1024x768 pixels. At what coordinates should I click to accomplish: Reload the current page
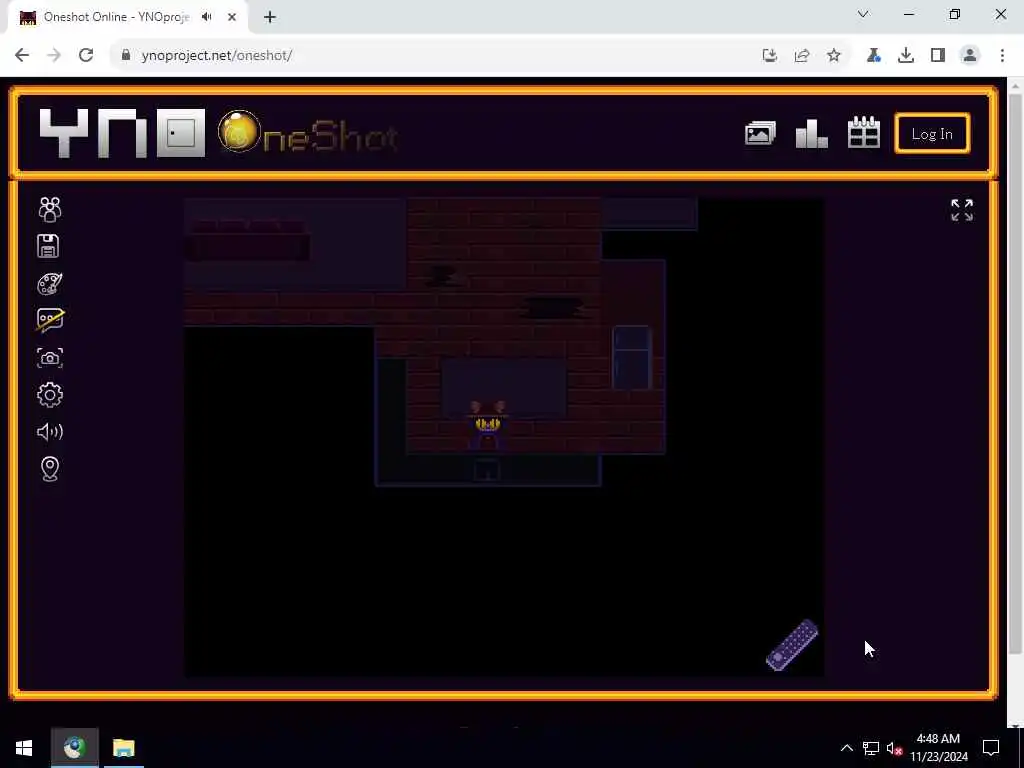click(x=86, y=56)
